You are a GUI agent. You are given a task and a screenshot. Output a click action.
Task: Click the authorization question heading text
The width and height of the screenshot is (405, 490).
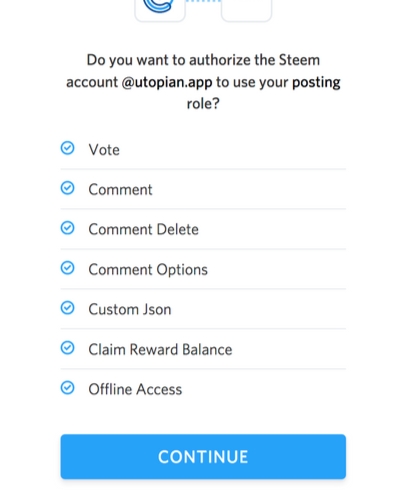click(203, 82)
